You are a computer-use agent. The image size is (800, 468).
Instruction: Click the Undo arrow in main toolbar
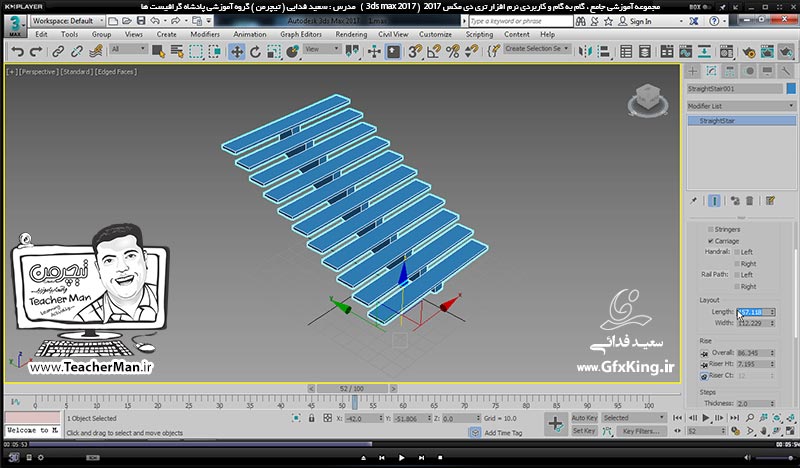[x=17, y=52]
